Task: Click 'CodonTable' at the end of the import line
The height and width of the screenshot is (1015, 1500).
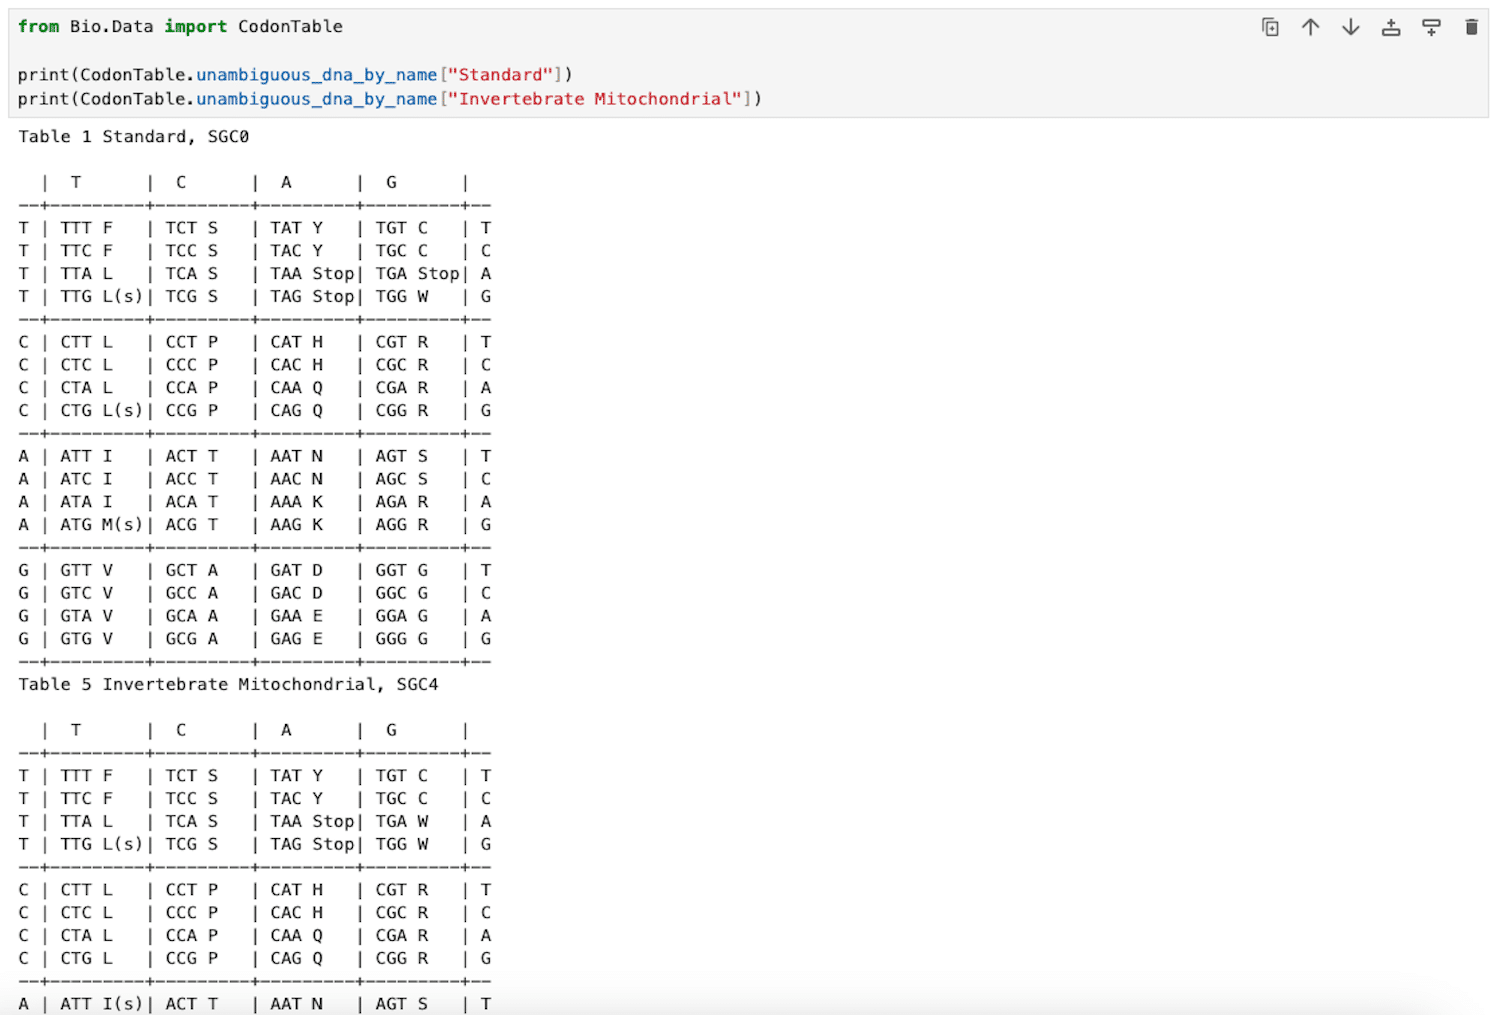Action: pyautogui.click(x=290, y=27)
